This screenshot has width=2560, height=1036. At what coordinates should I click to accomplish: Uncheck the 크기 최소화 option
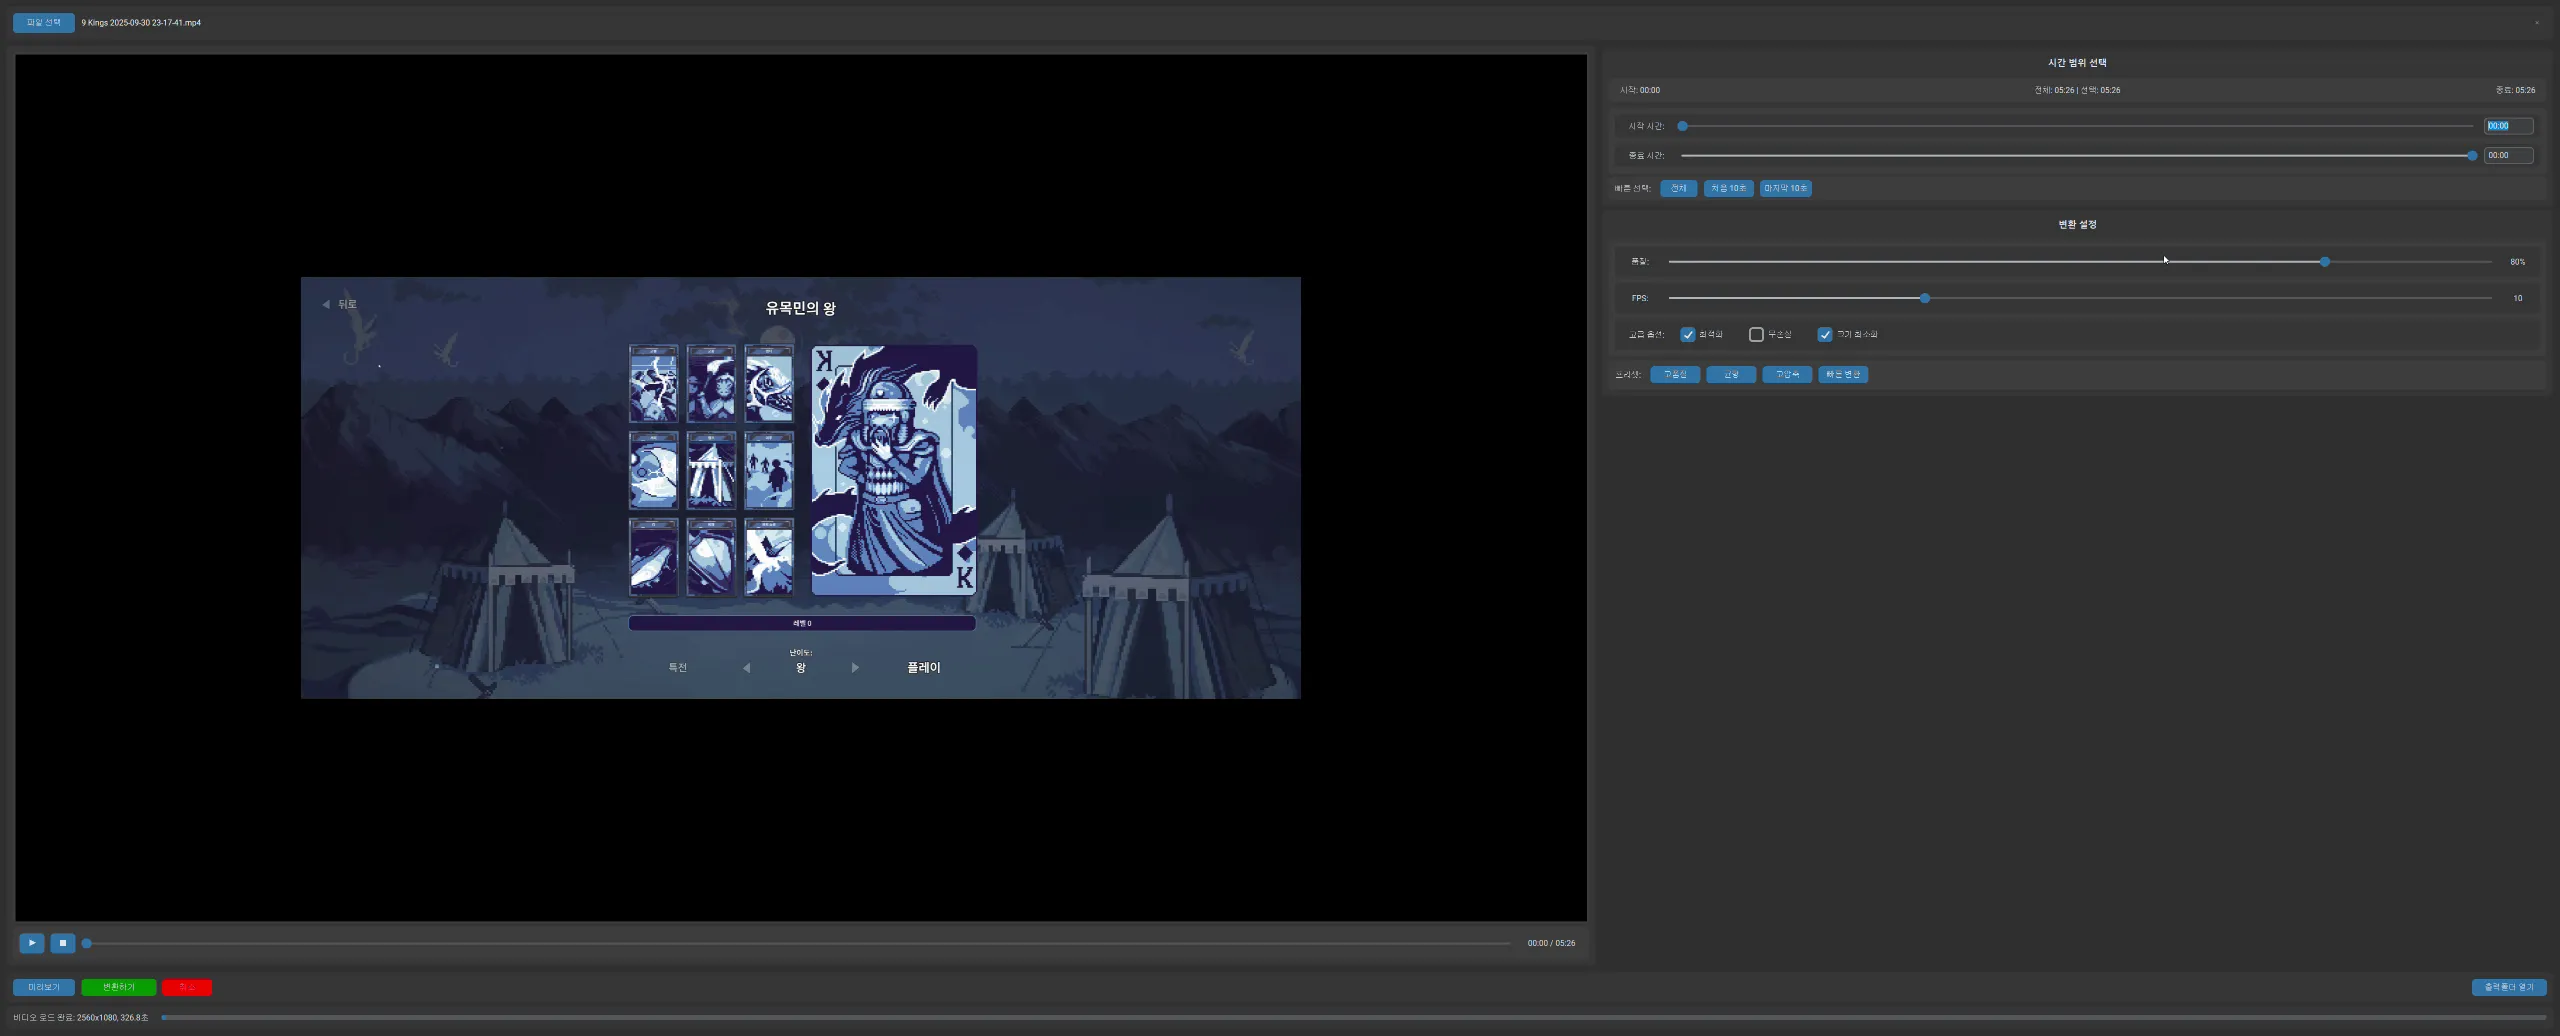(1825, 335)
